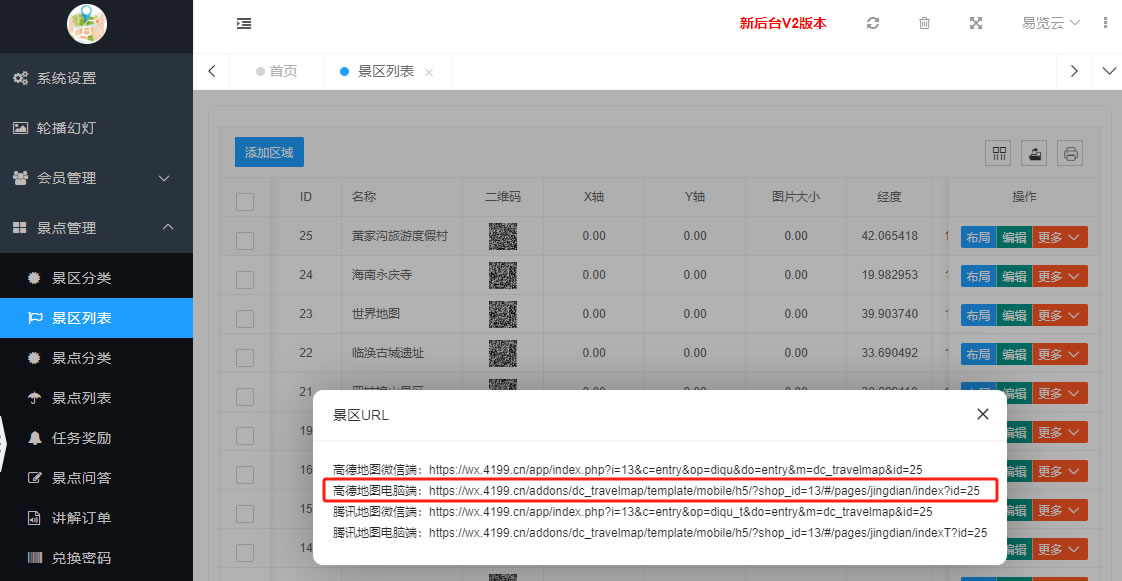Check the row ID 25 checkbox
The image size is (1122, 581).
tap(245, 240)
